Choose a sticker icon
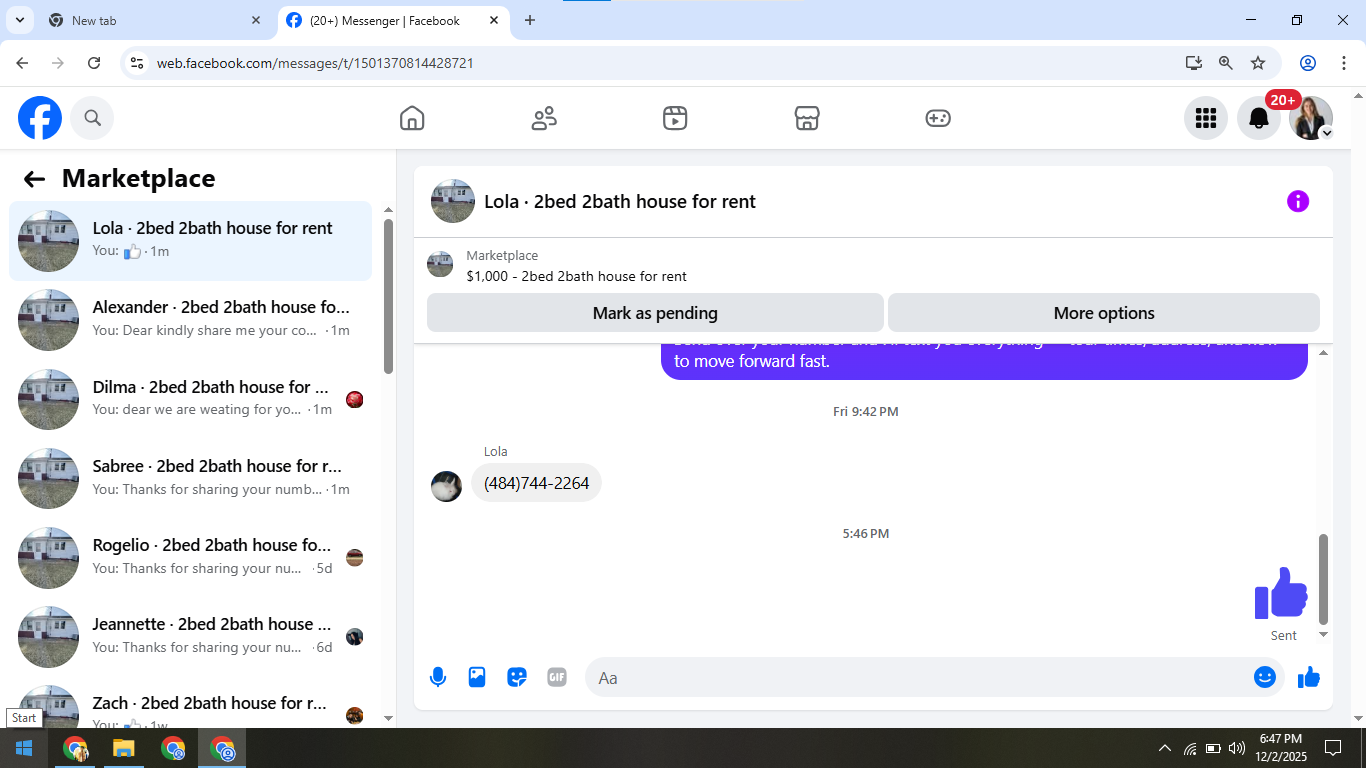 click(517, 677)
